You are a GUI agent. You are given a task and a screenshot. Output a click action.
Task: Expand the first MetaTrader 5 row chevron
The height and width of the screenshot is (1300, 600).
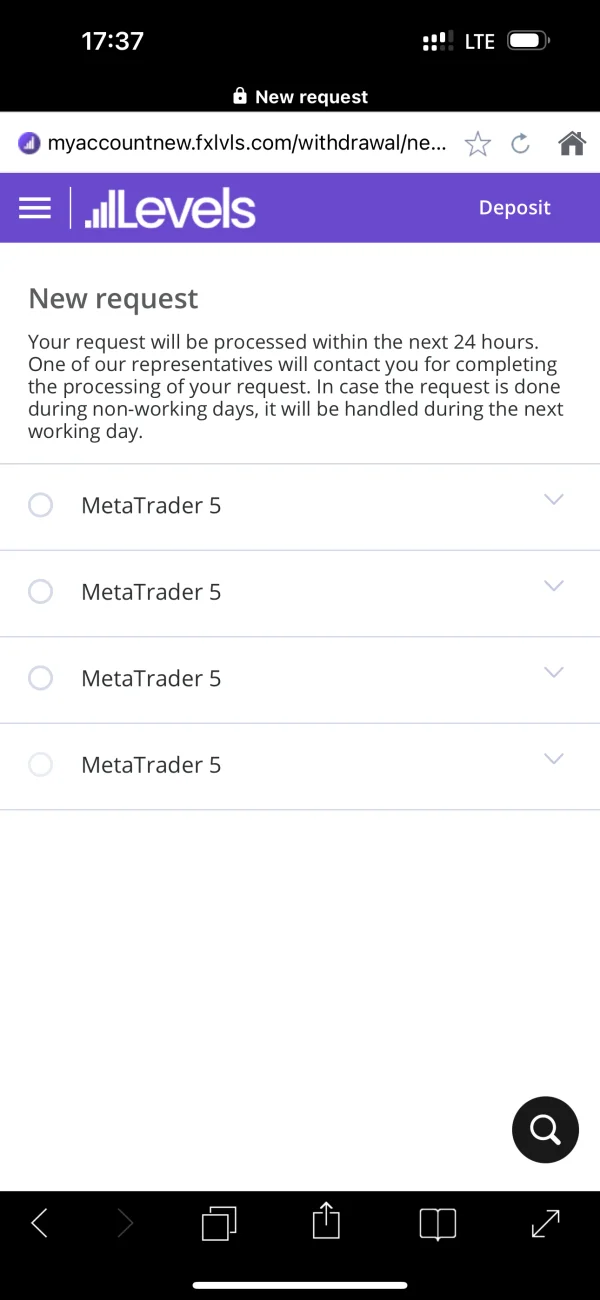coord(553,500)
